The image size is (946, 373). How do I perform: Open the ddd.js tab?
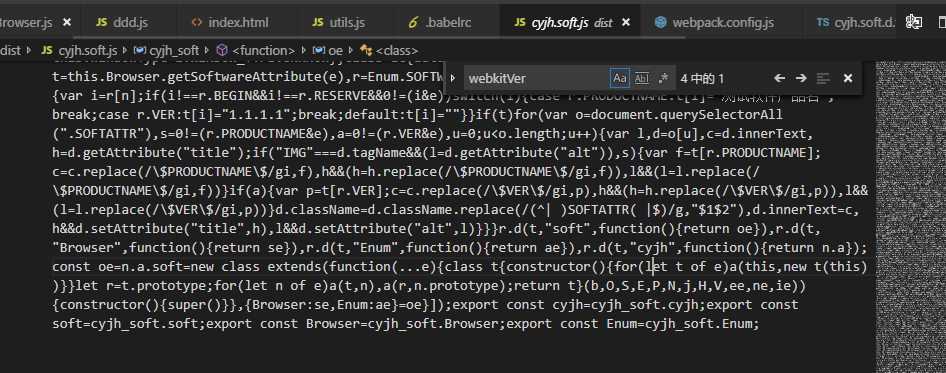point(128,23)
